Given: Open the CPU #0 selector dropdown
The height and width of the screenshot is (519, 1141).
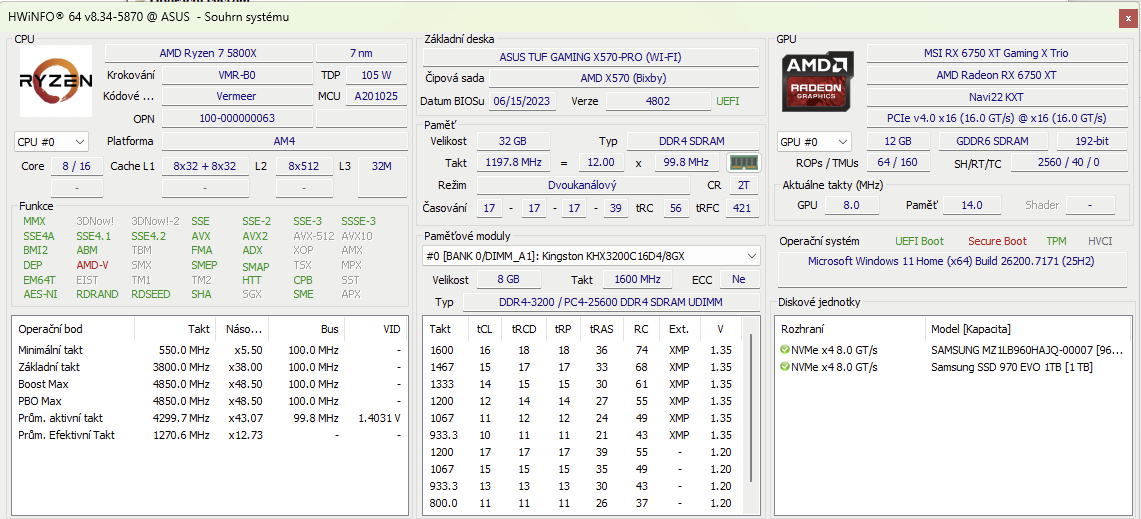Looking at the screenshot, I should point(51,142).
